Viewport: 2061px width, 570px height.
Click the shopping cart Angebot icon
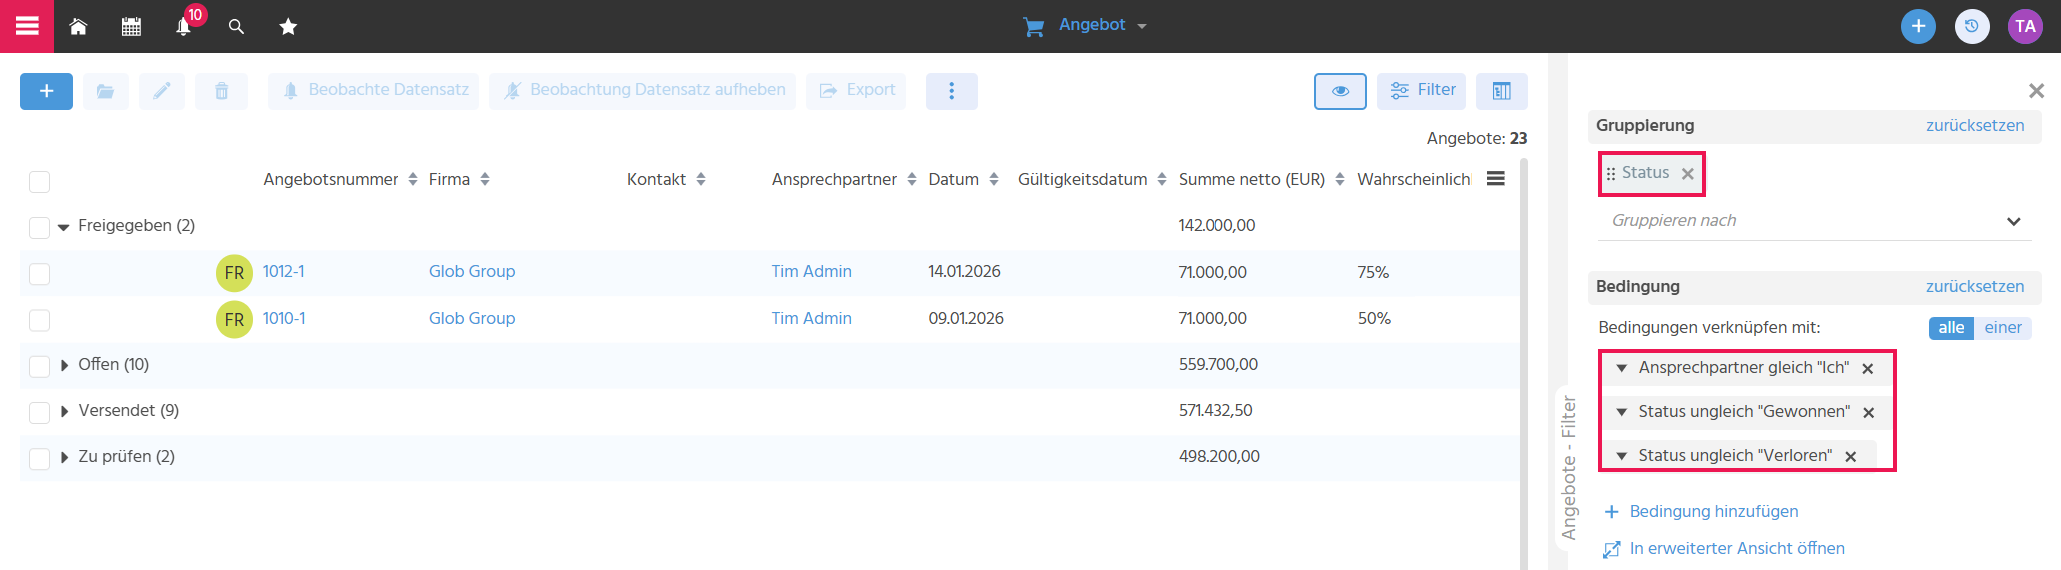1034,27
